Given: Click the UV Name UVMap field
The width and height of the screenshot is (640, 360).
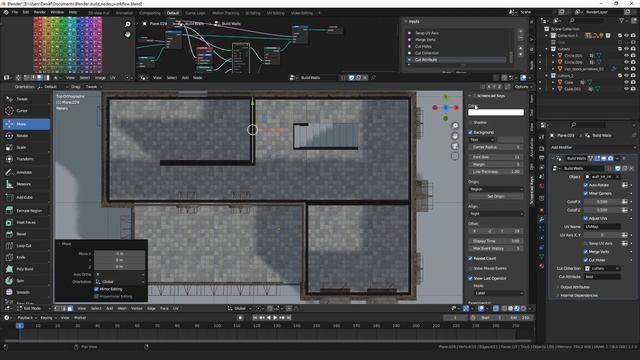Looking at the screenshot, I should [x=602, y=227].
